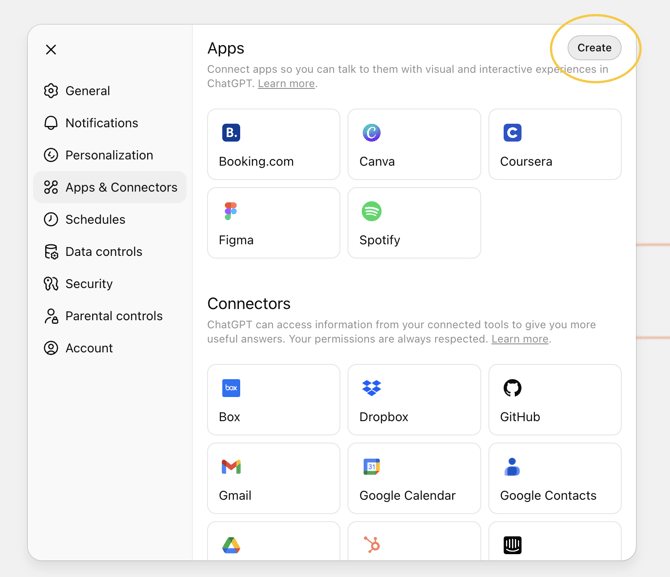
Task: Click the Booking.com app icon
Action: tap(231, 132)
